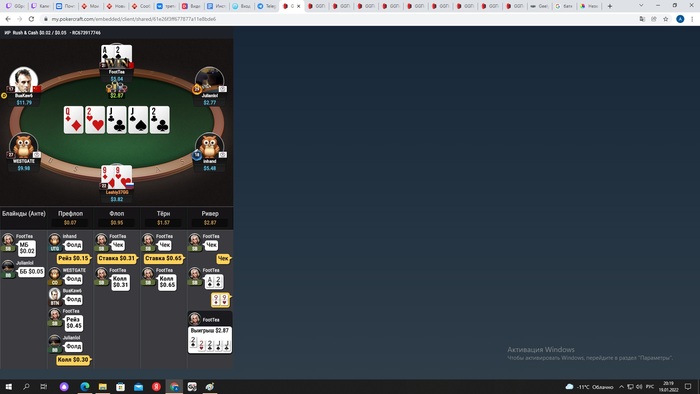Click inhand avatar in the preflop history
This screenshot has width=700, height=394.
[55, 240]
